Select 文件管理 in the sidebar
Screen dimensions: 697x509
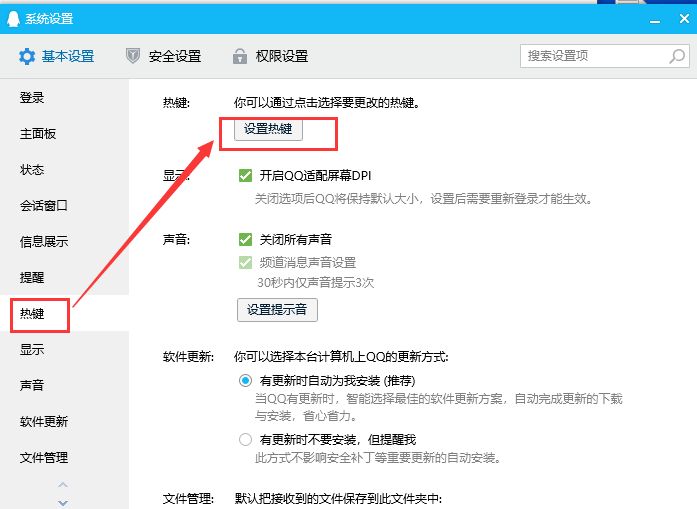44,457
